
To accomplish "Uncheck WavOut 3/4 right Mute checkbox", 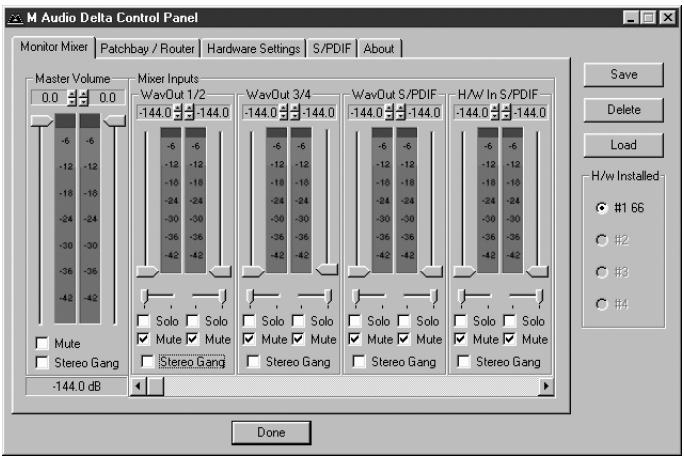I will point(298,339).
